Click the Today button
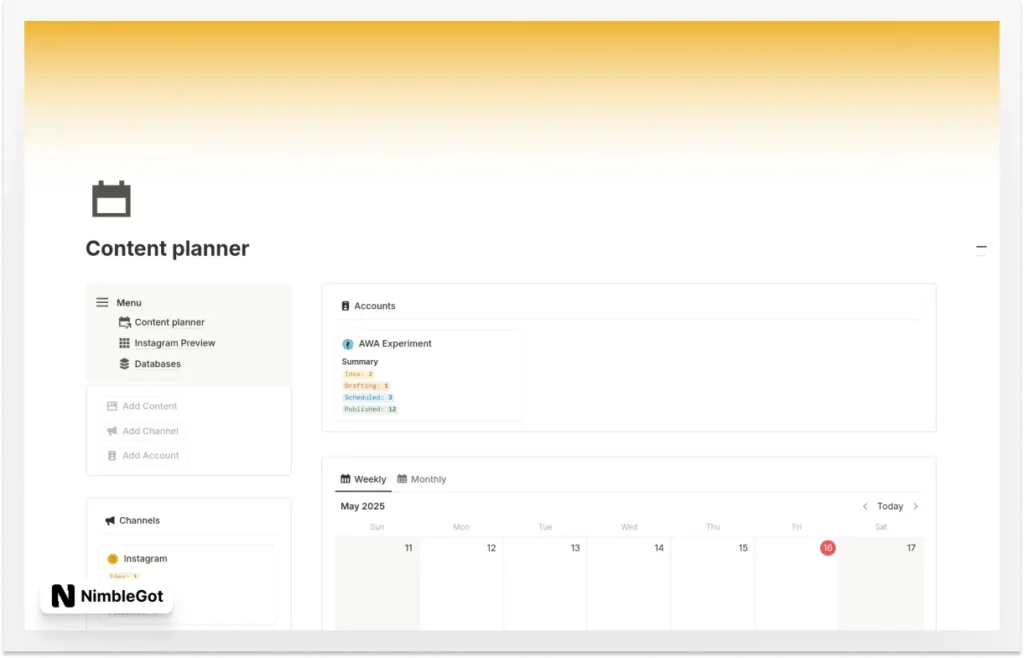The width and height of the screenshot is (1024, 658). coord(888,506)
